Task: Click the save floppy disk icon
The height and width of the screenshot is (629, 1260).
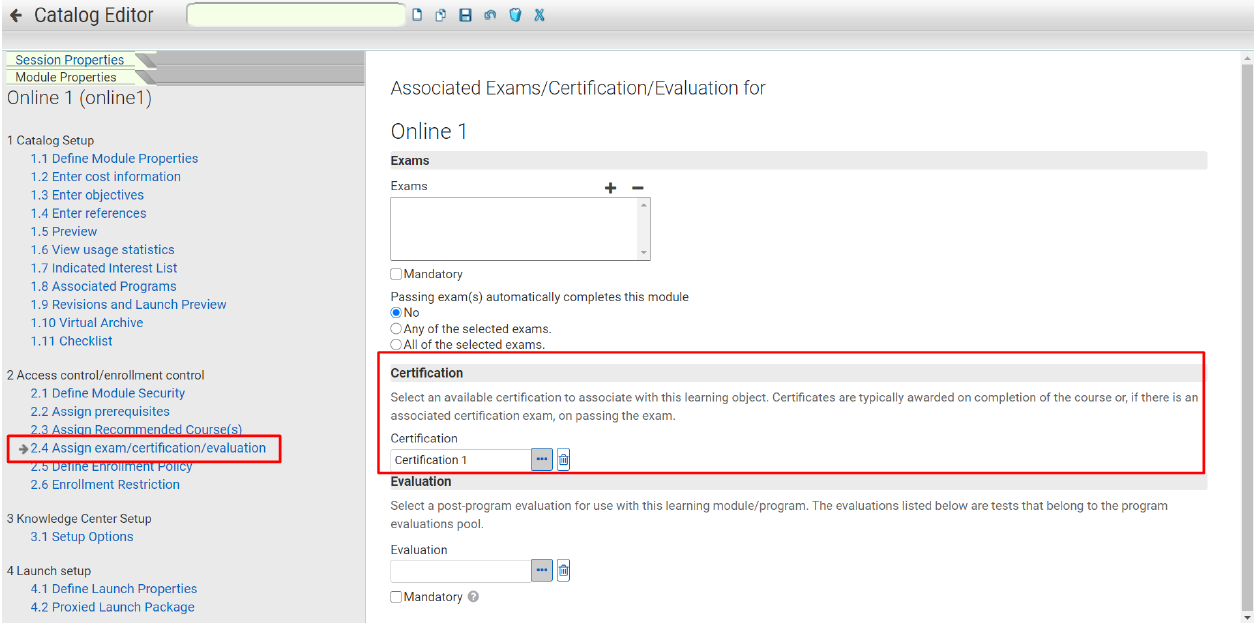Action: pos(465,15)
